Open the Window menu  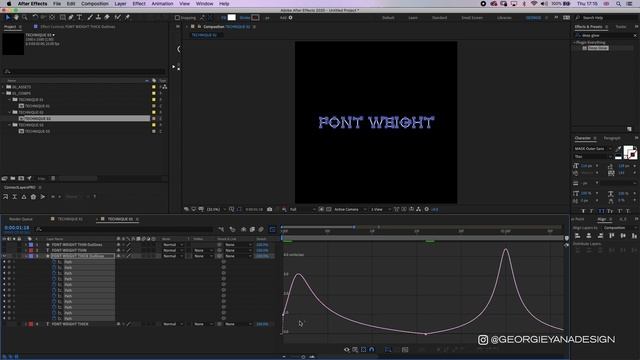point(204,4)
